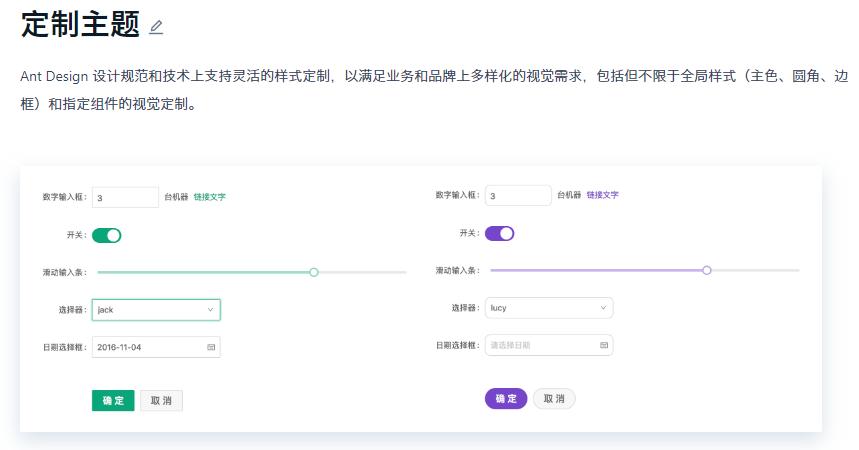Focus the number input in the purple theme demo
859x450 pixels.
point(518,196)
